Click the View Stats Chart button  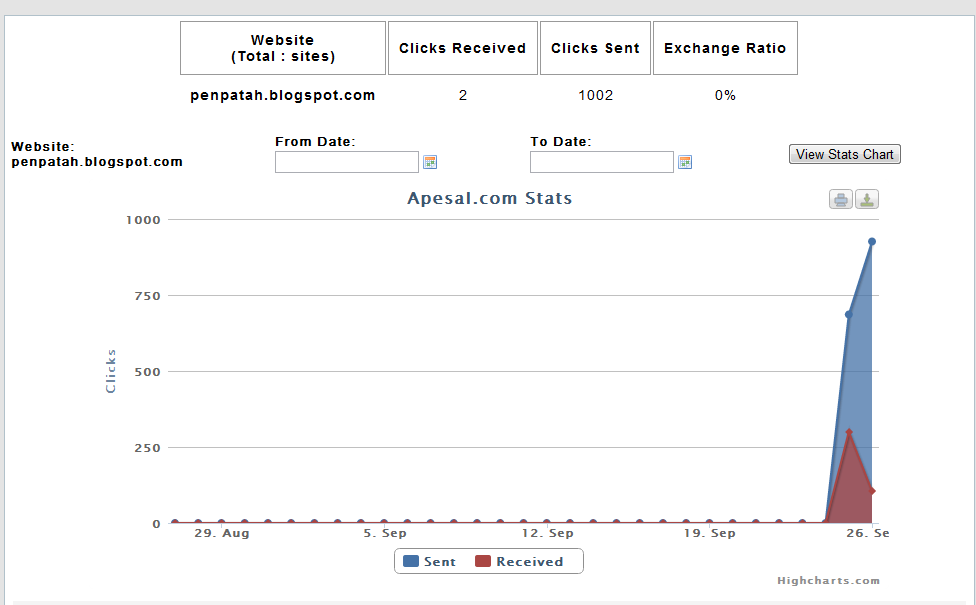[x=845, y=154]
